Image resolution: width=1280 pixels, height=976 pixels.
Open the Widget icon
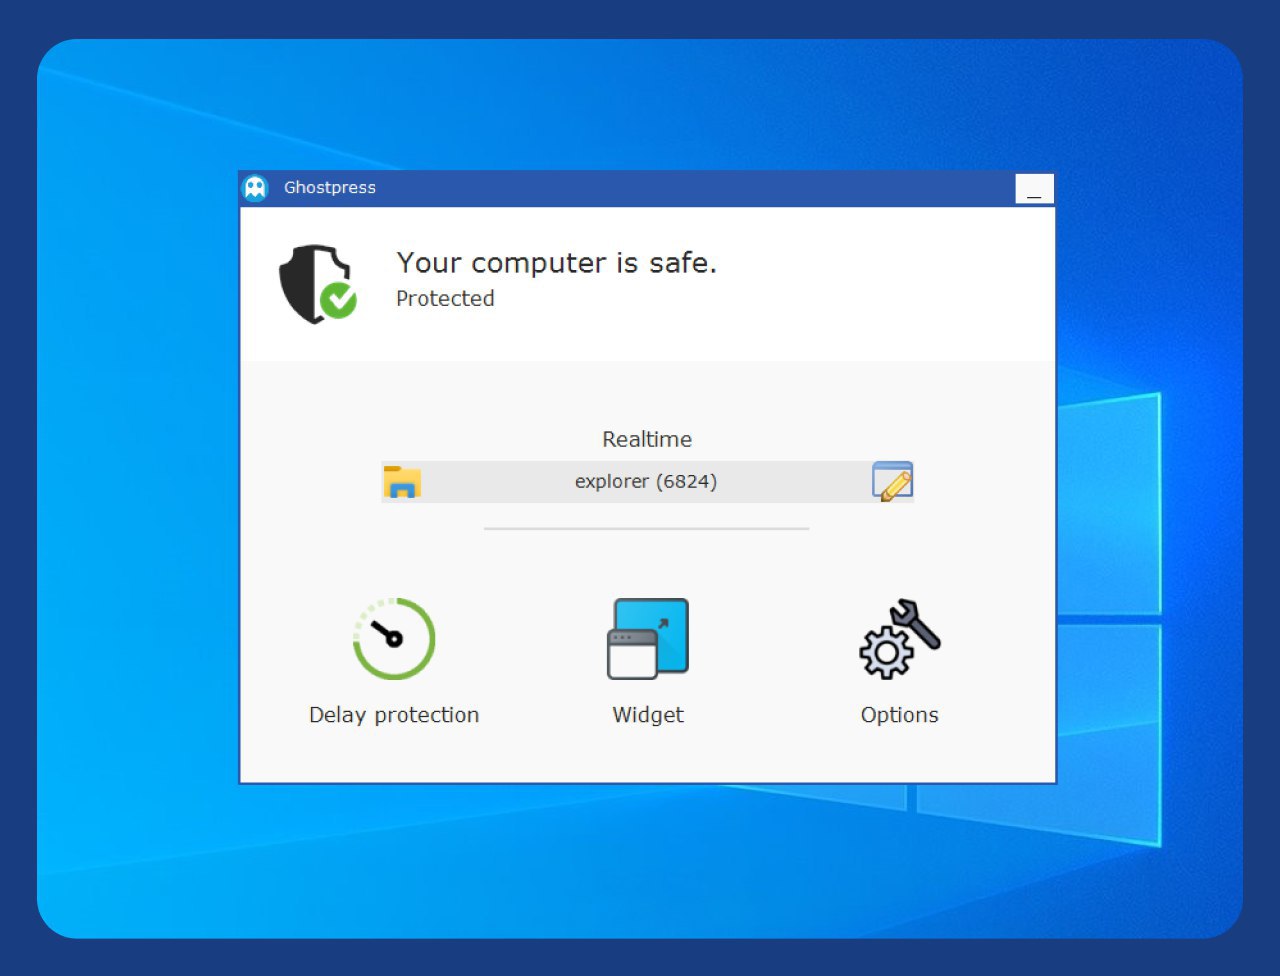coord(648,639)
